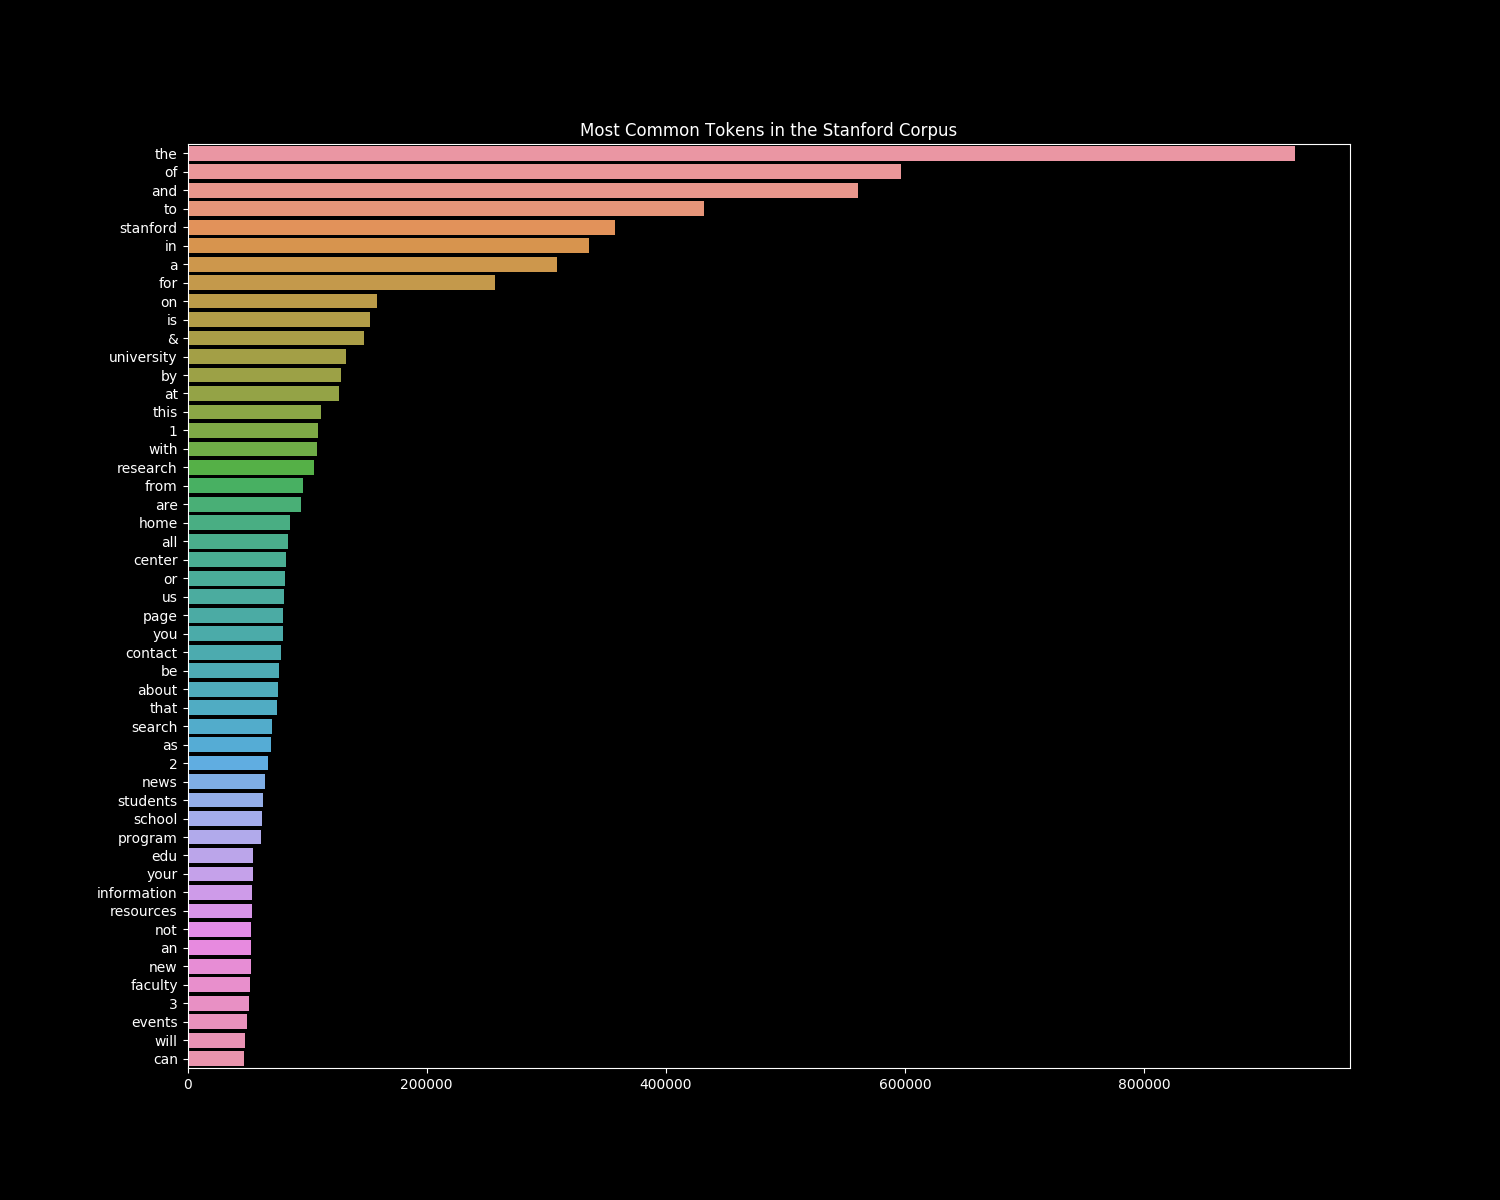Click the x-axis tick label '600000'
Screen dimensions: 1500x1200
point(905,1085)
